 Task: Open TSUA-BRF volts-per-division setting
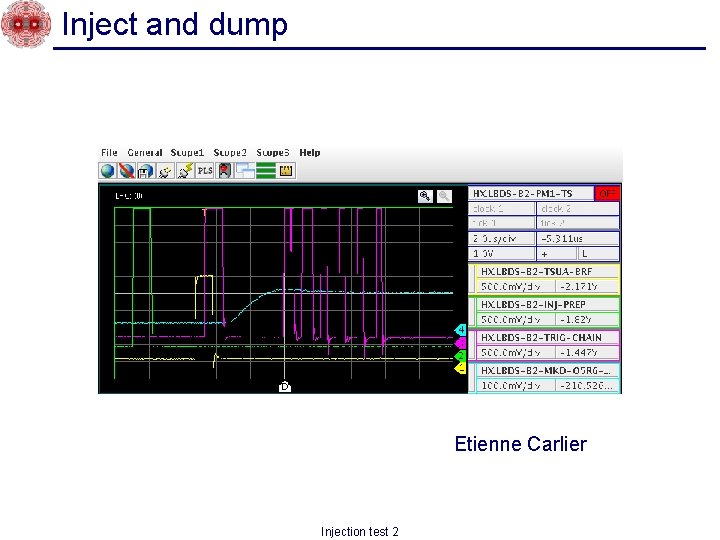515,287
